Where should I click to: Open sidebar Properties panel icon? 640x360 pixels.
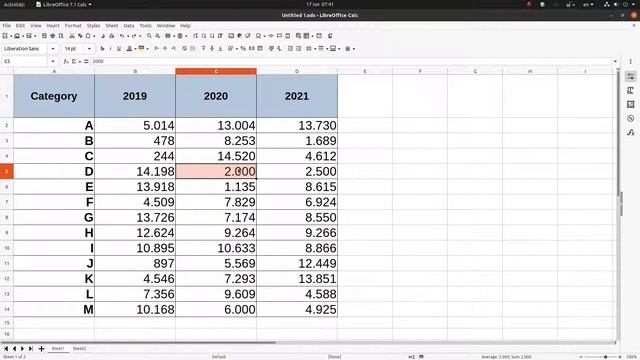tap(631, 76)
